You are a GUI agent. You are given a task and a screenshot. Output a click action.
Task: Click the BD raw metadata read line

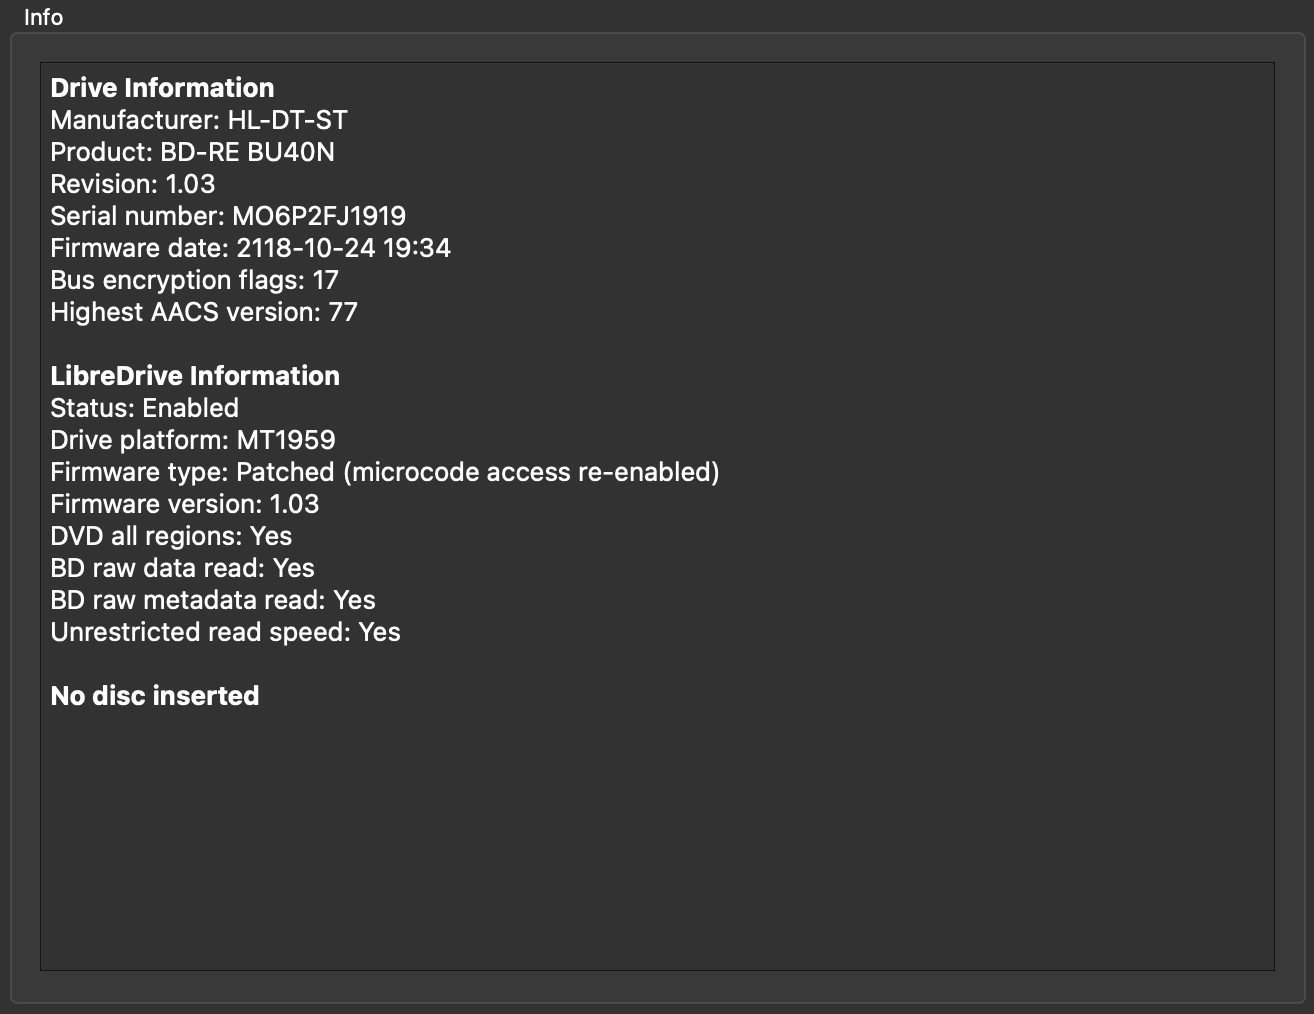point(213,600)
